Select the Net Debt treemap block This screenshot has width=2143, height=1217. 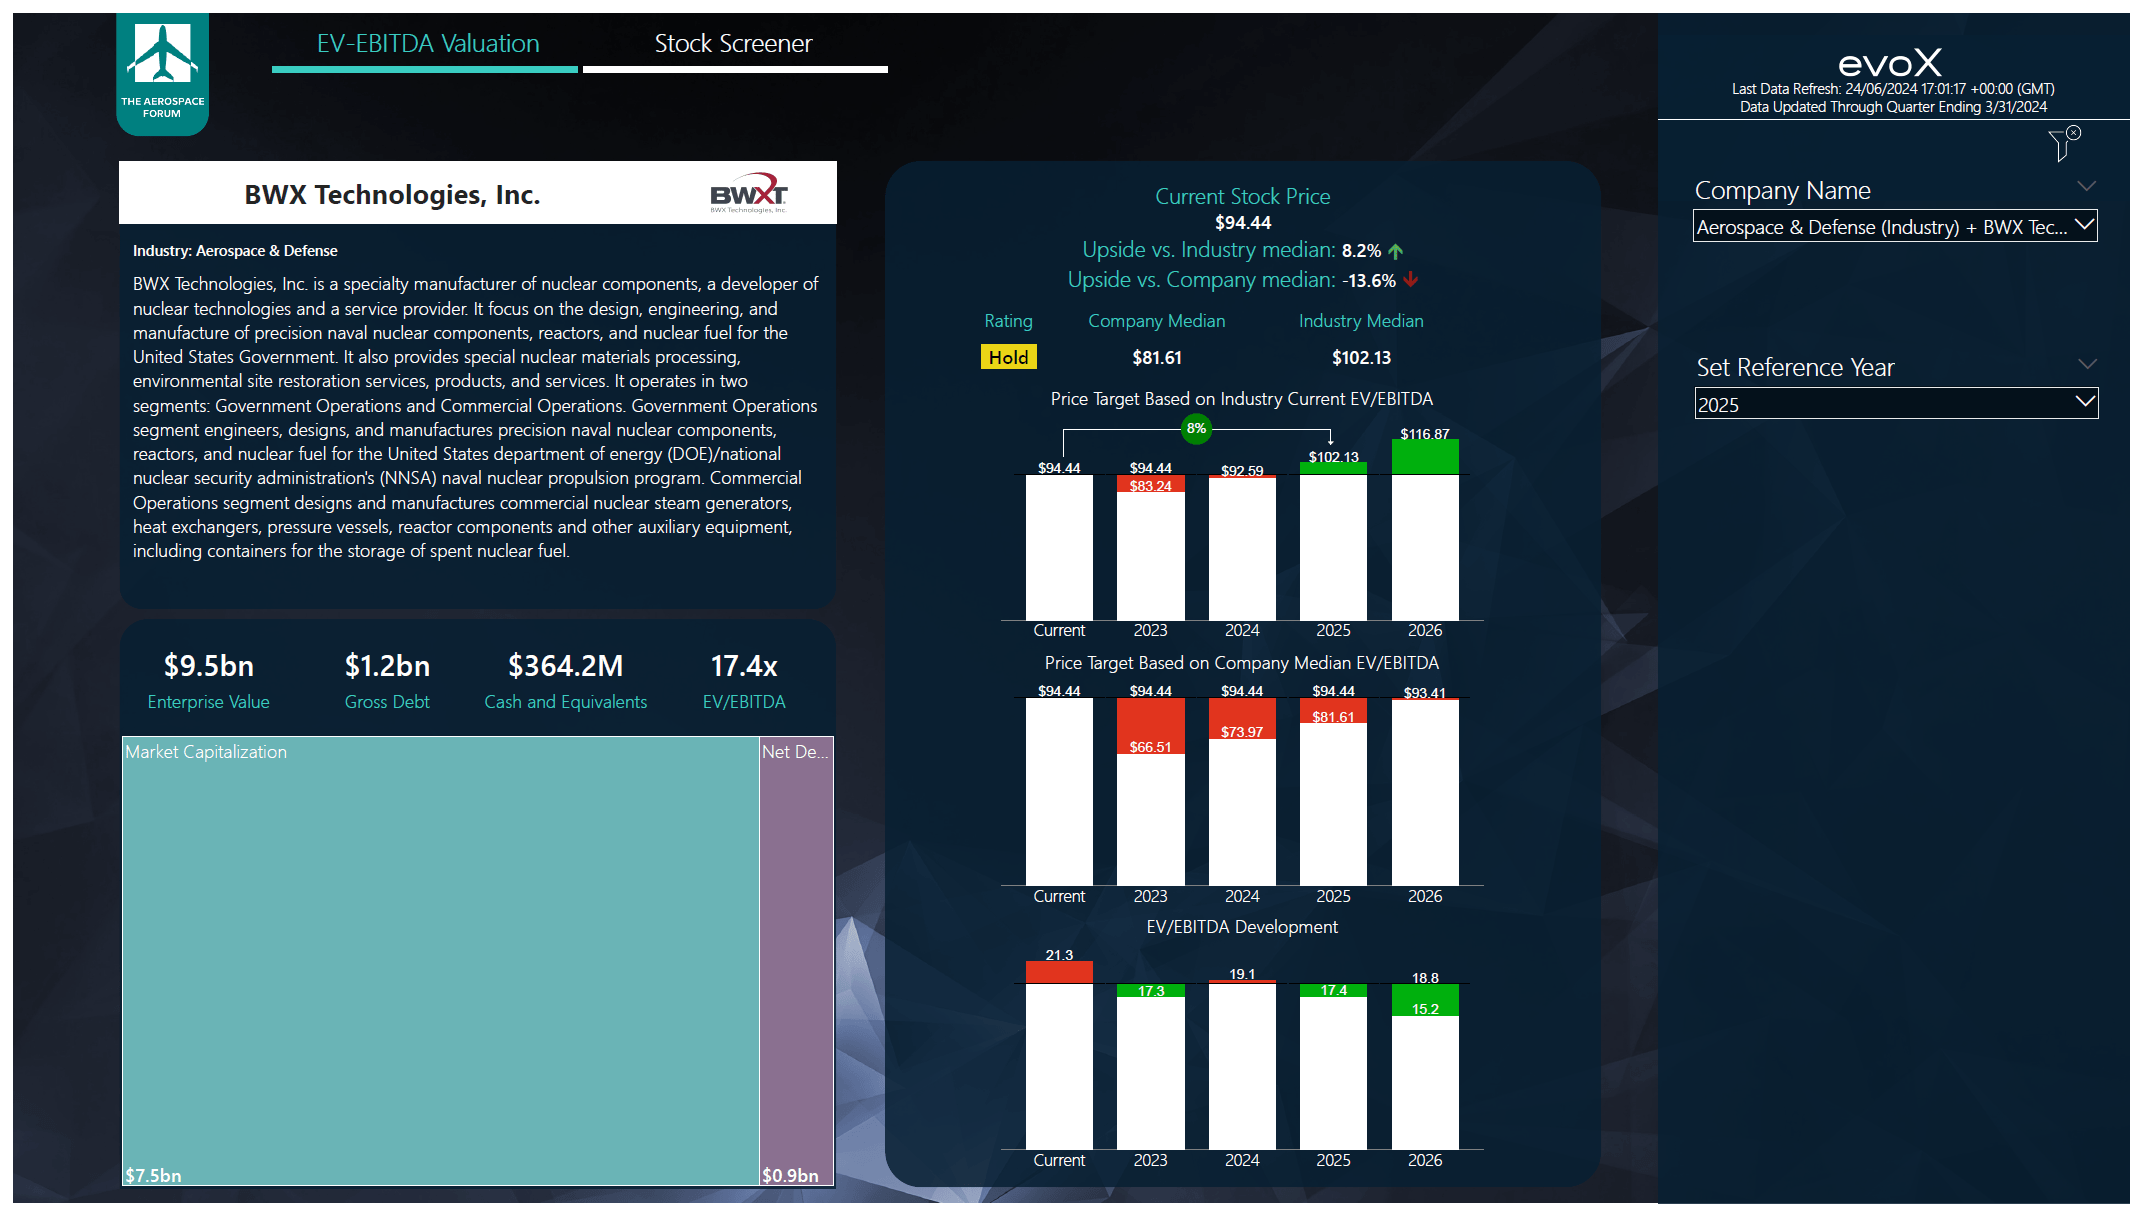click(x=796, y=961)
